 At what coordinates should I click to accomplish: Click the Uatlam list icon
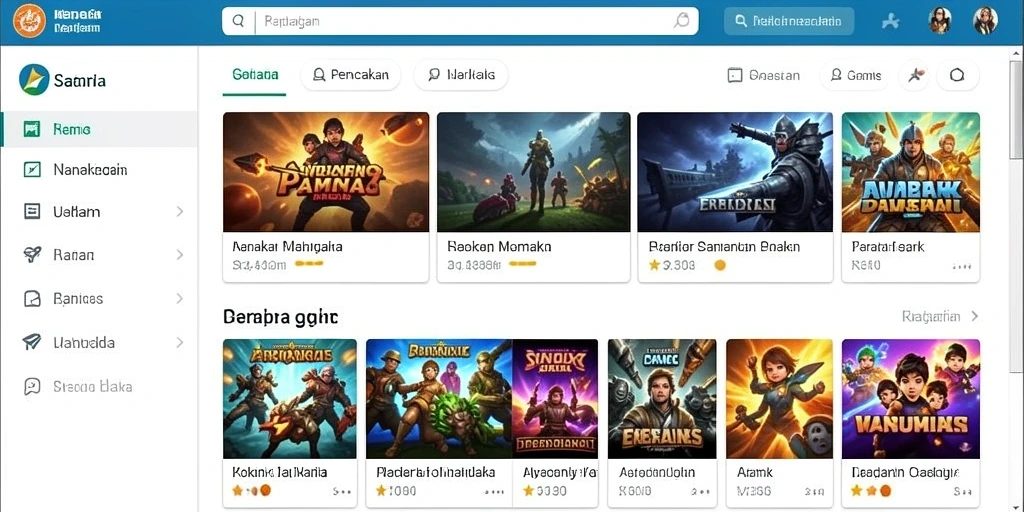click(x=31, y=212)
